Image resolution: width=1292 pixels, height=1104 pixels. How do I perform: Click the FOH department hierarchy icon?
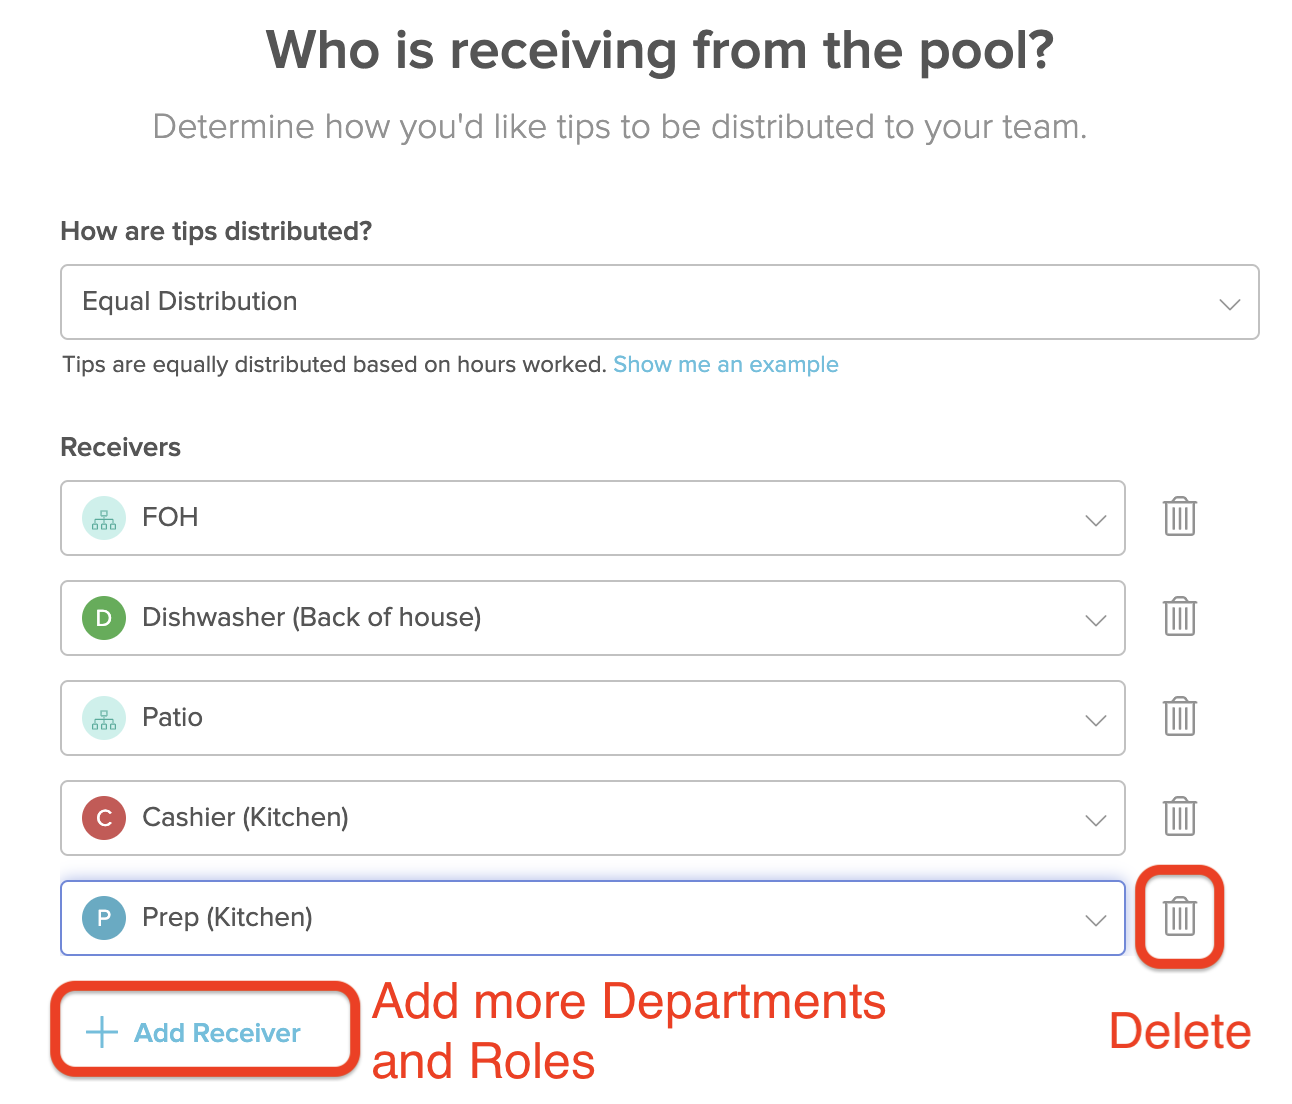[x=103, y=517]
